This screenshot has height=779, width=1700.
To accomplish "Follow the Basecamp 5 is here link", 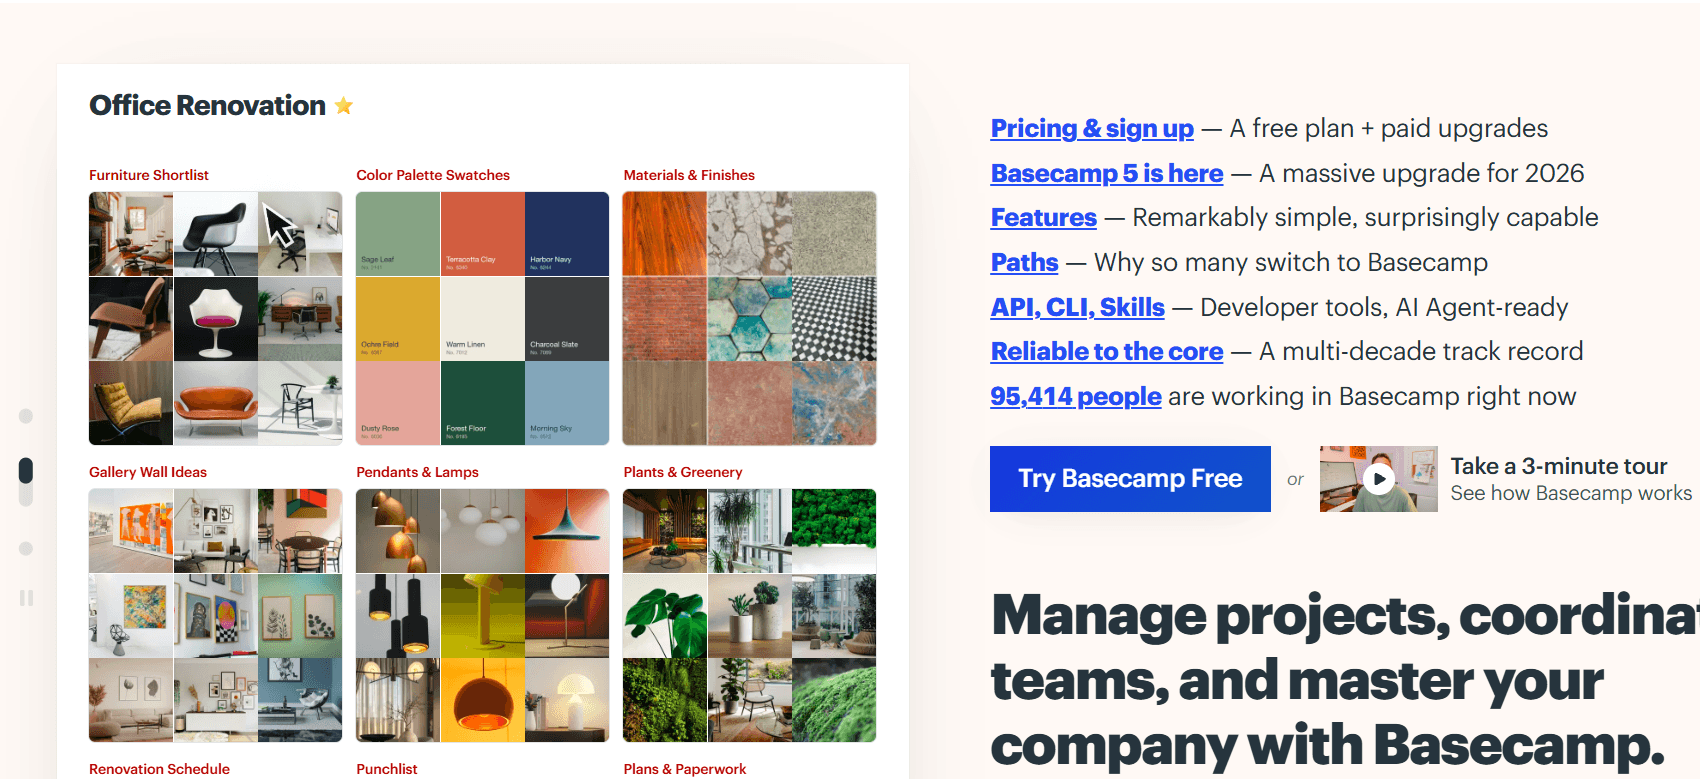I will click(1107, 173).
